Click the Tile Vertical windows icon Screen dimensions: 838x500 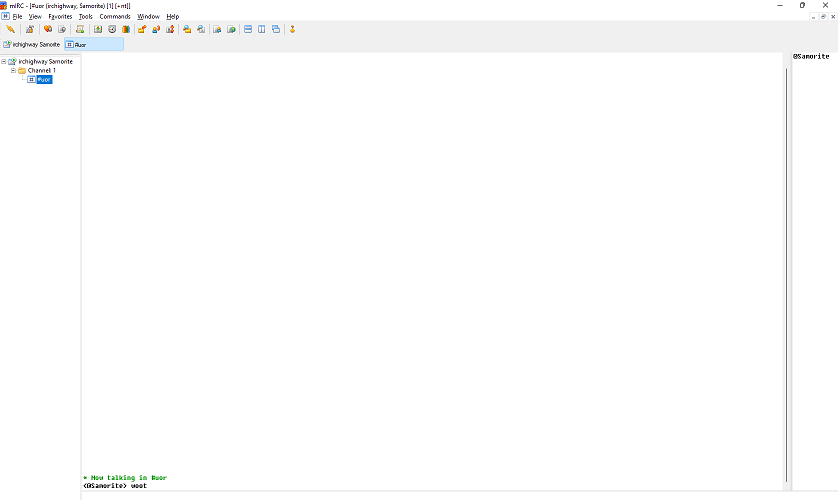(x=262, y=29)
